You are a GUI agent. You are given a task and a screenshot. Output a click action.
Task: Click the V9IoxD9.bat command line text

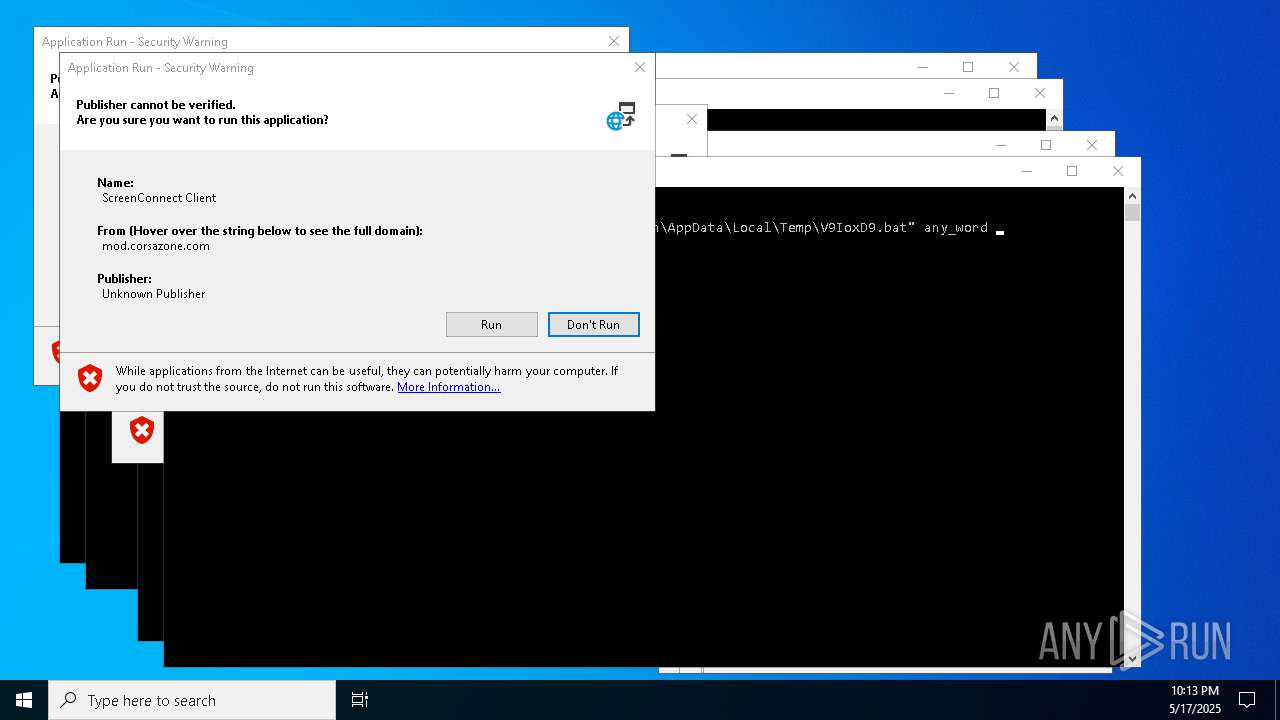(822, 228)
